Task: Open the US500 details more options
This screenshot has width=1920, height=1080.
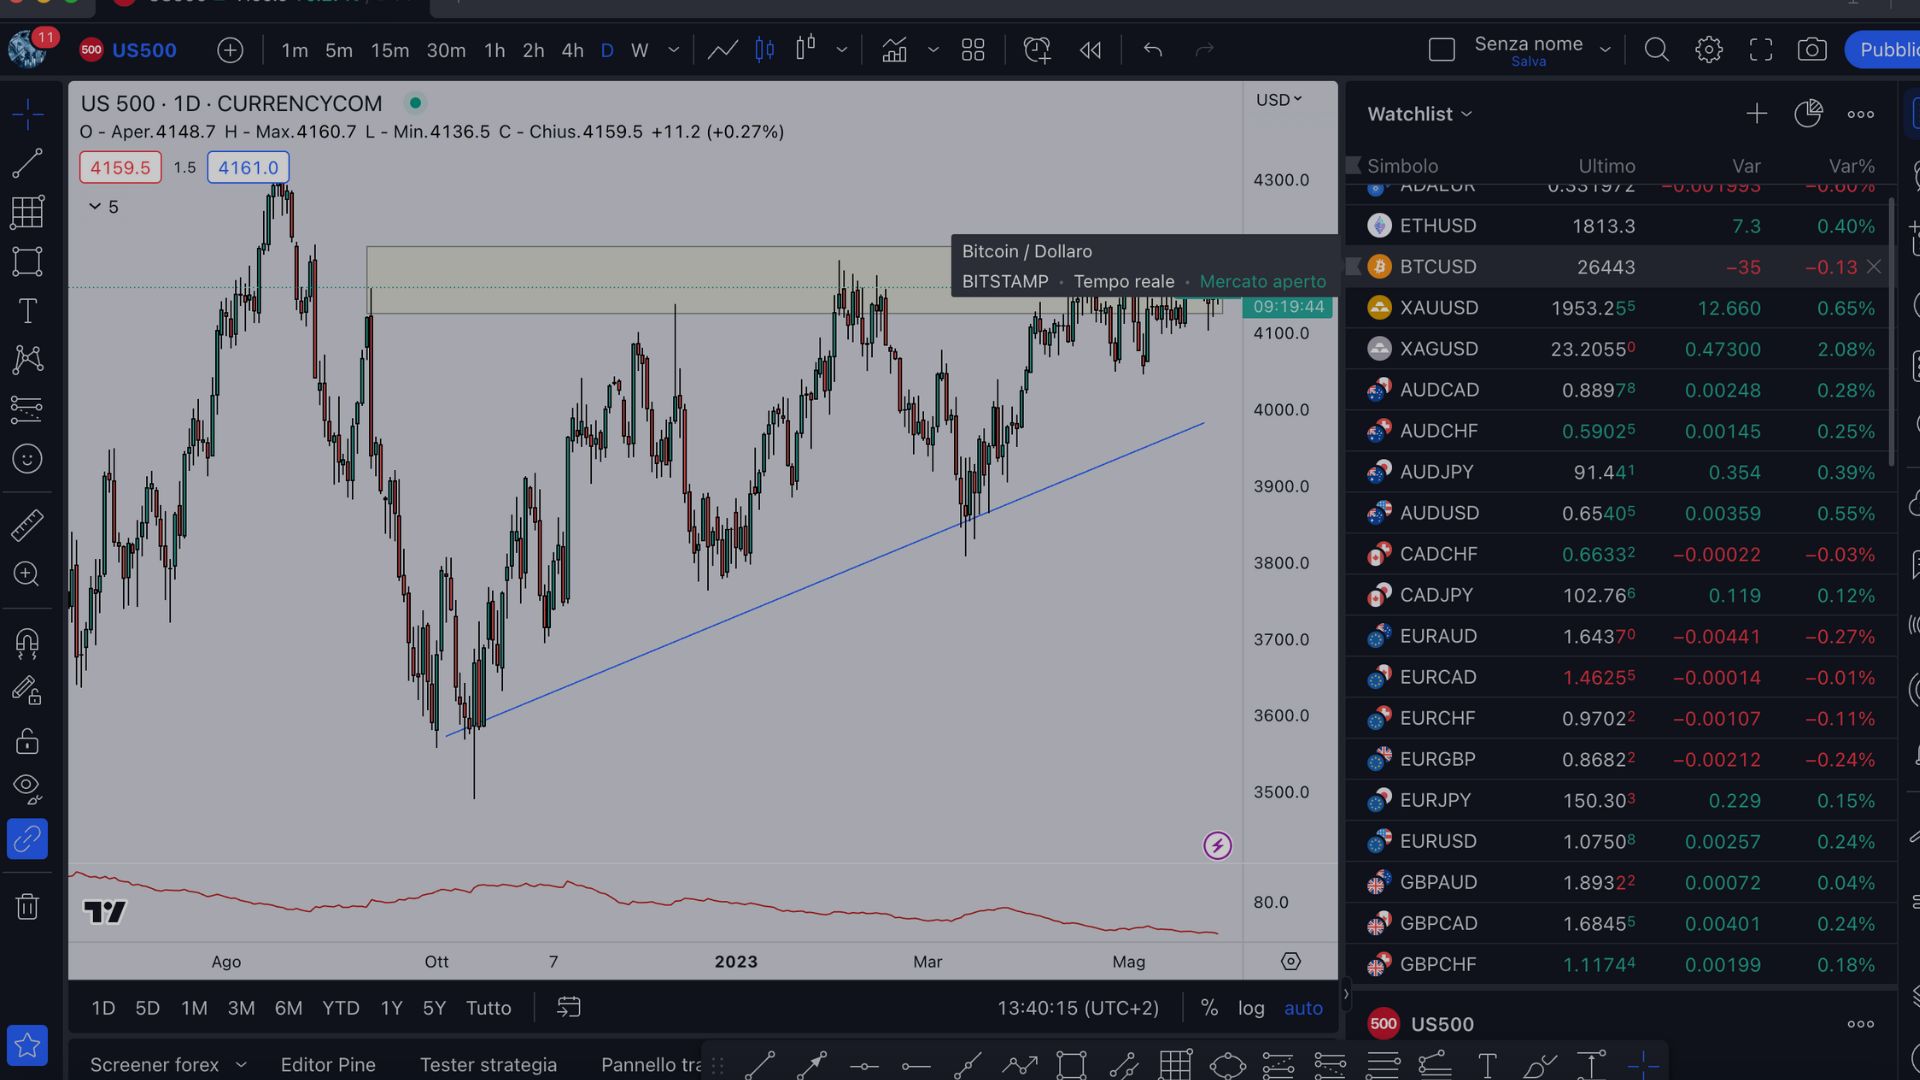Action: point(1861,1024)
